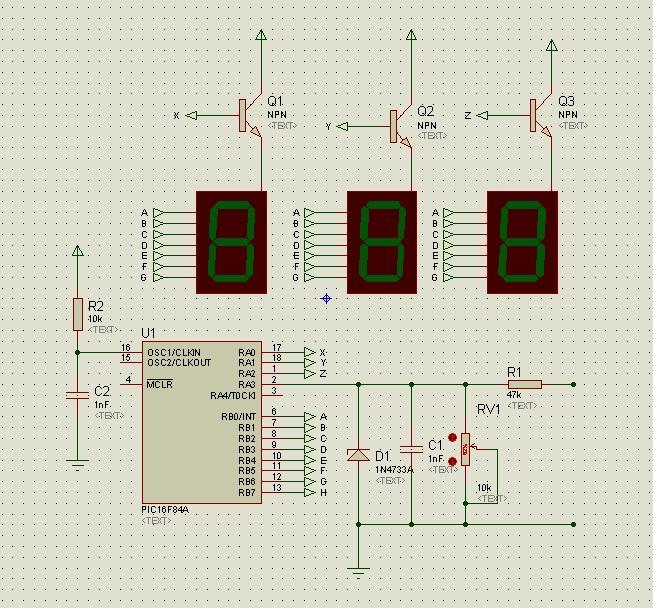Viewport: 653px width, 608px height.
Task: Click the E output terminal on RB4
Action: pyautogui.click(x=310, y=460)
